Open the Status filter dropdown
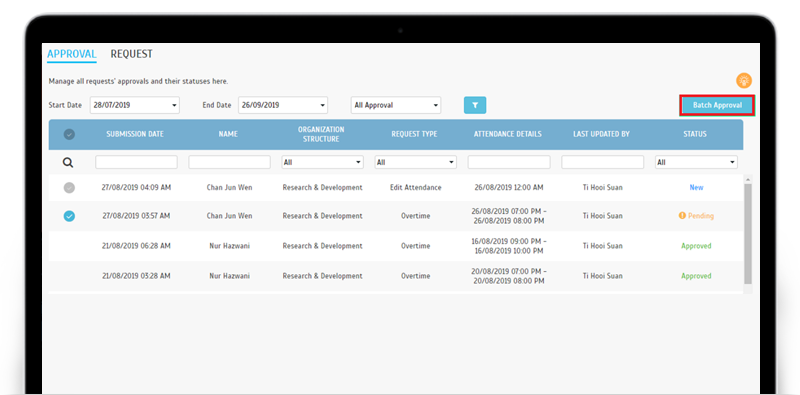The width and height of the screenshot is (800, 395). (696, 162)
